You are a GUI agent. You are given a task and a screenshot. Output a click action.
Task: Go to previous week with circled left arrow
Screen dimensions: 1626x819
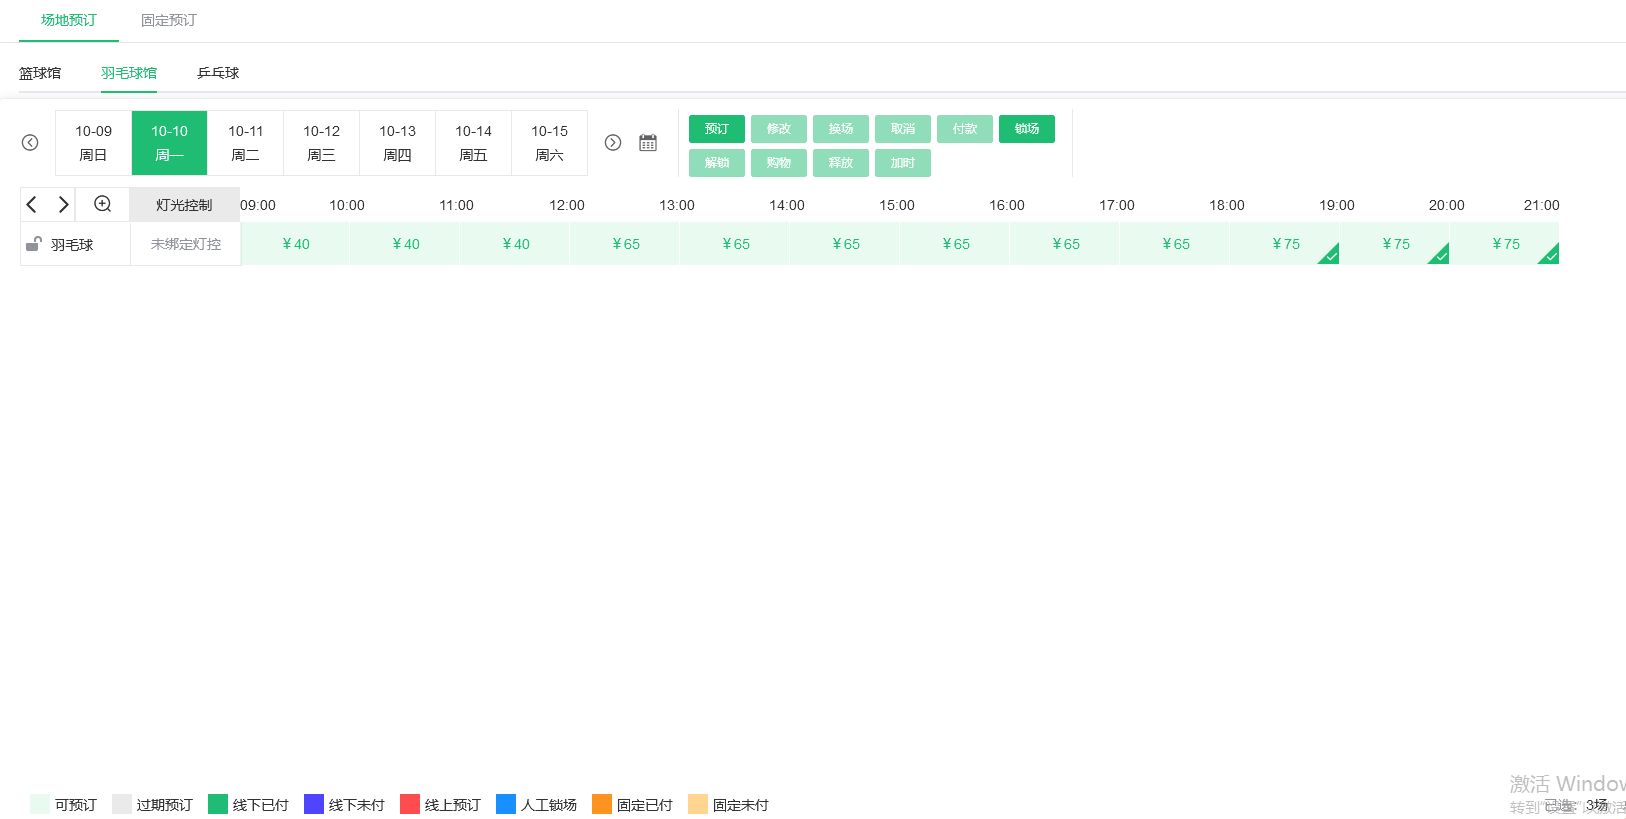pyautogui.click(x=30, y=143)
